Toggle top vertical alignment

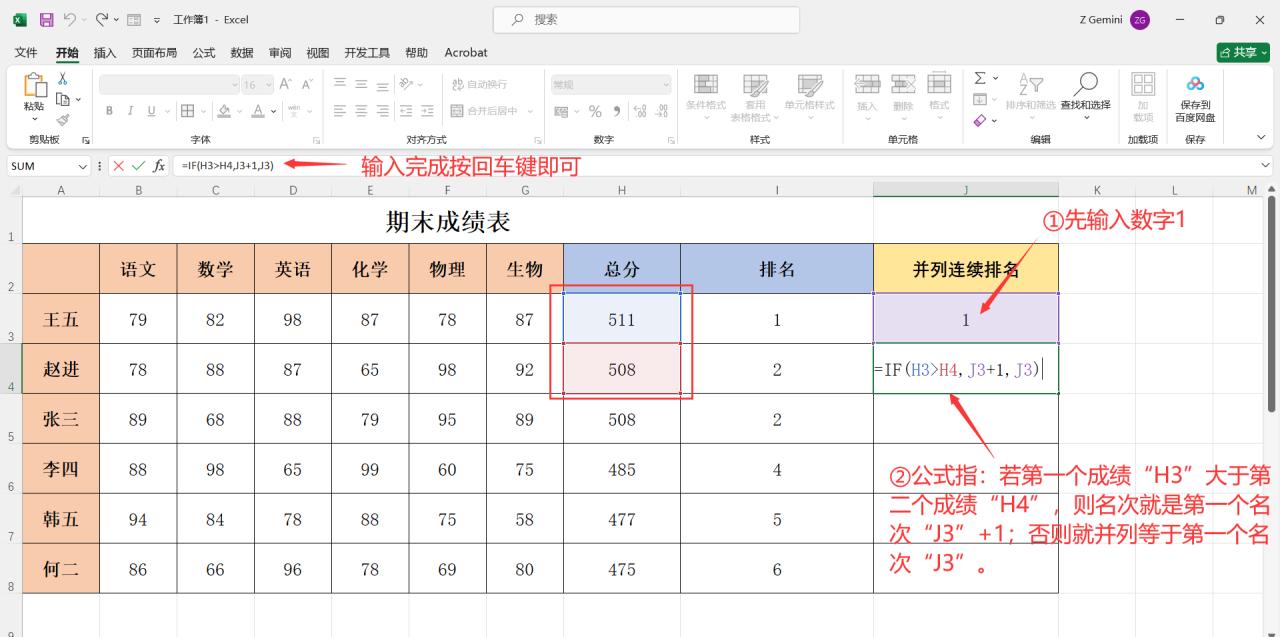[339, 84]
